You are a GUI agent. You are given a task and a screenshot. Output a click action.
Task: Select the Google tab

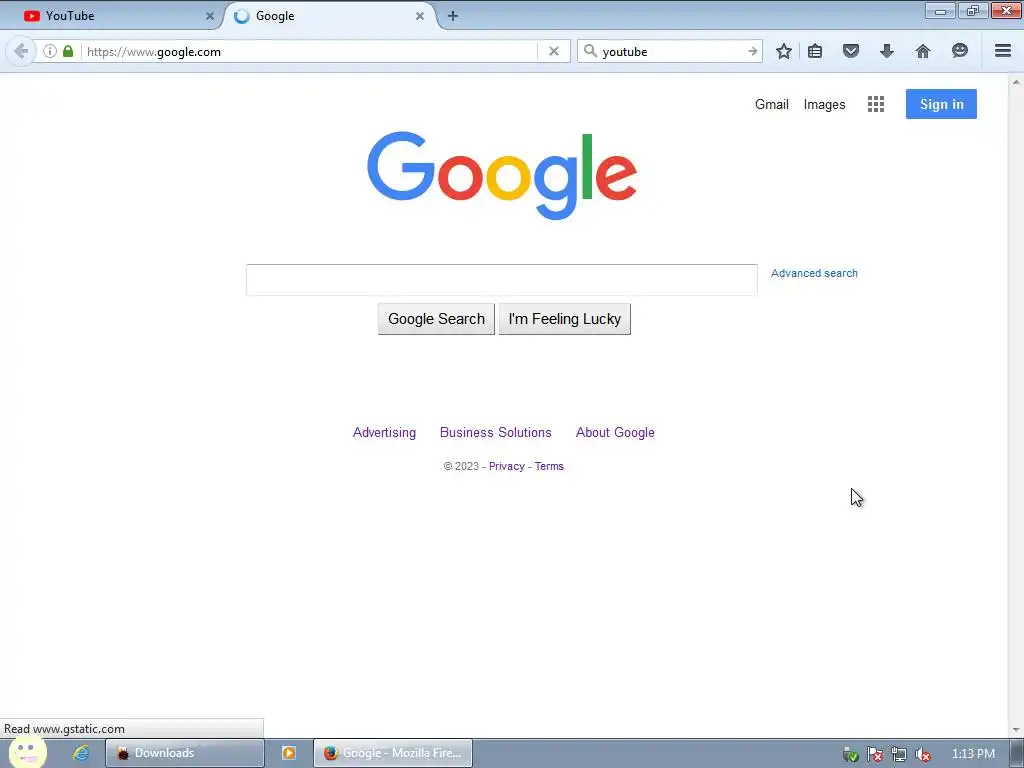(x=330, y=16)
